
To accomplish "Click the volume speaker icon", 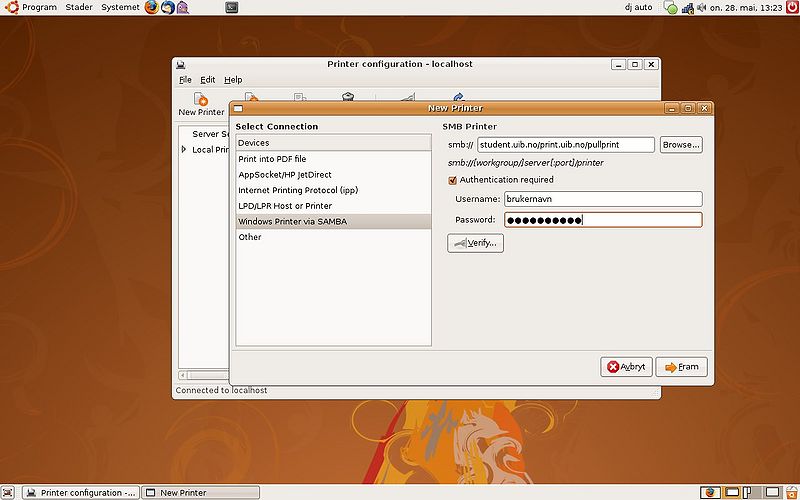I will pyautogui.click(x=702, y=8).
